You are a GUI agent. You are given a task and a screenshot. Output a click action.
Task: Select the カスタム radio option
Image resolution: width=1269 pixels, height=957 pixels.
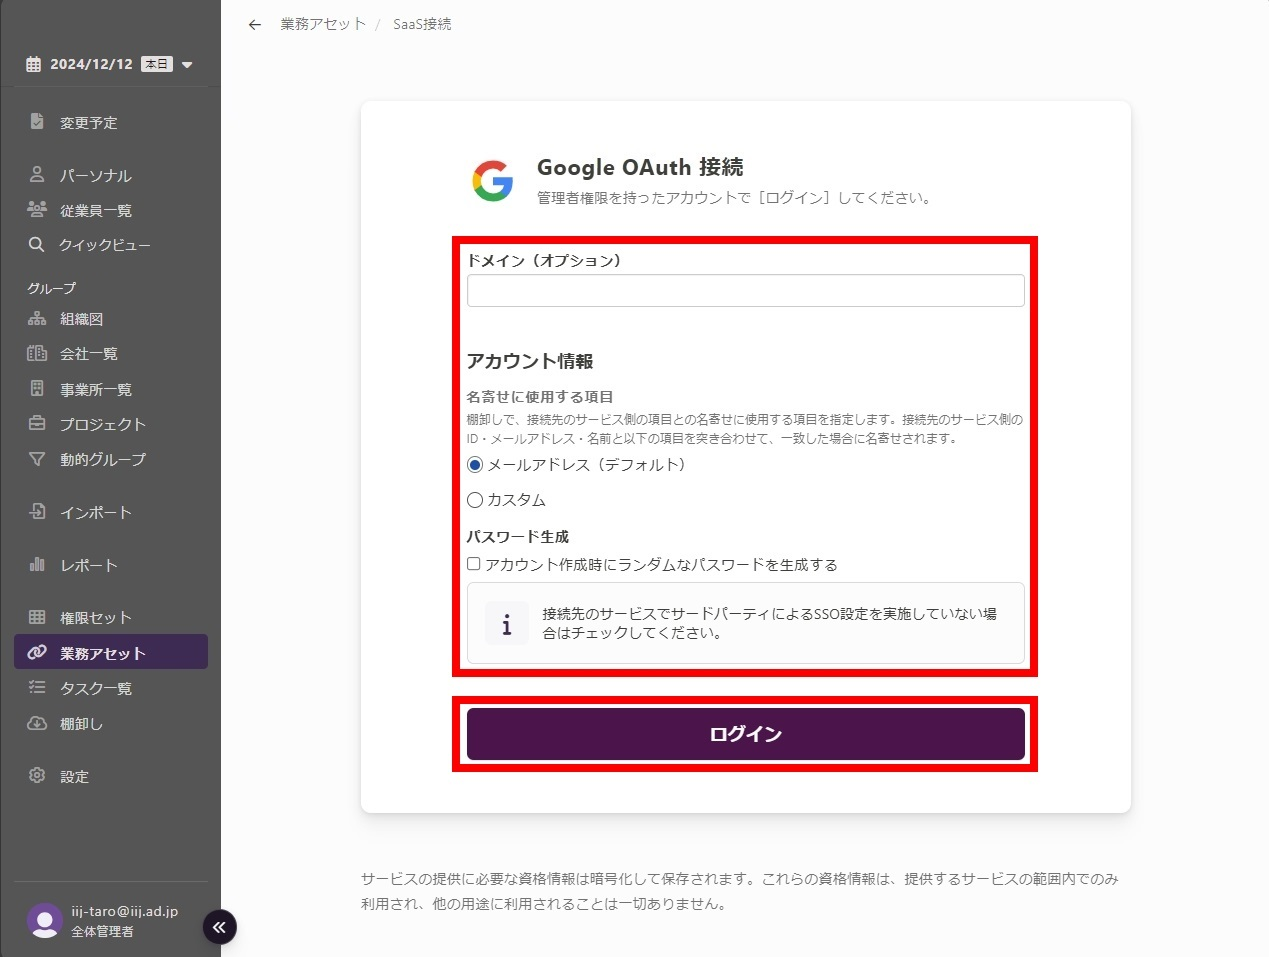point(475,500)
